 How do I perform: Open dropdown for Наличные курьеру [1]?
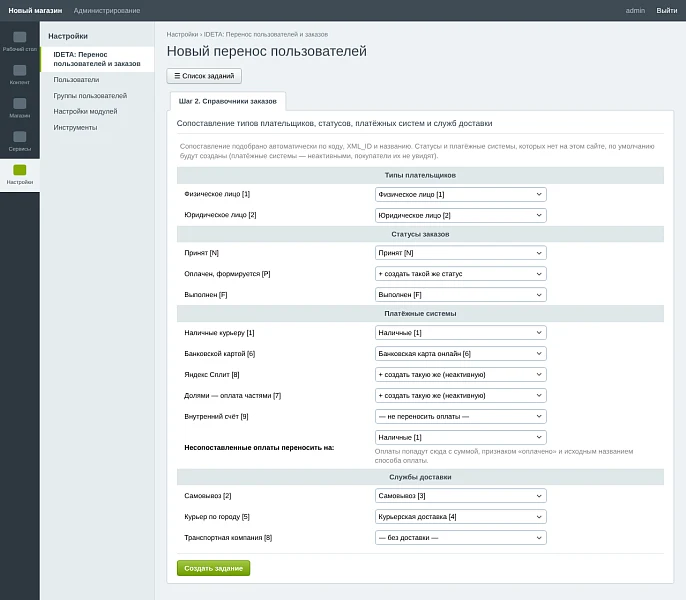click(x=460, y=333)
